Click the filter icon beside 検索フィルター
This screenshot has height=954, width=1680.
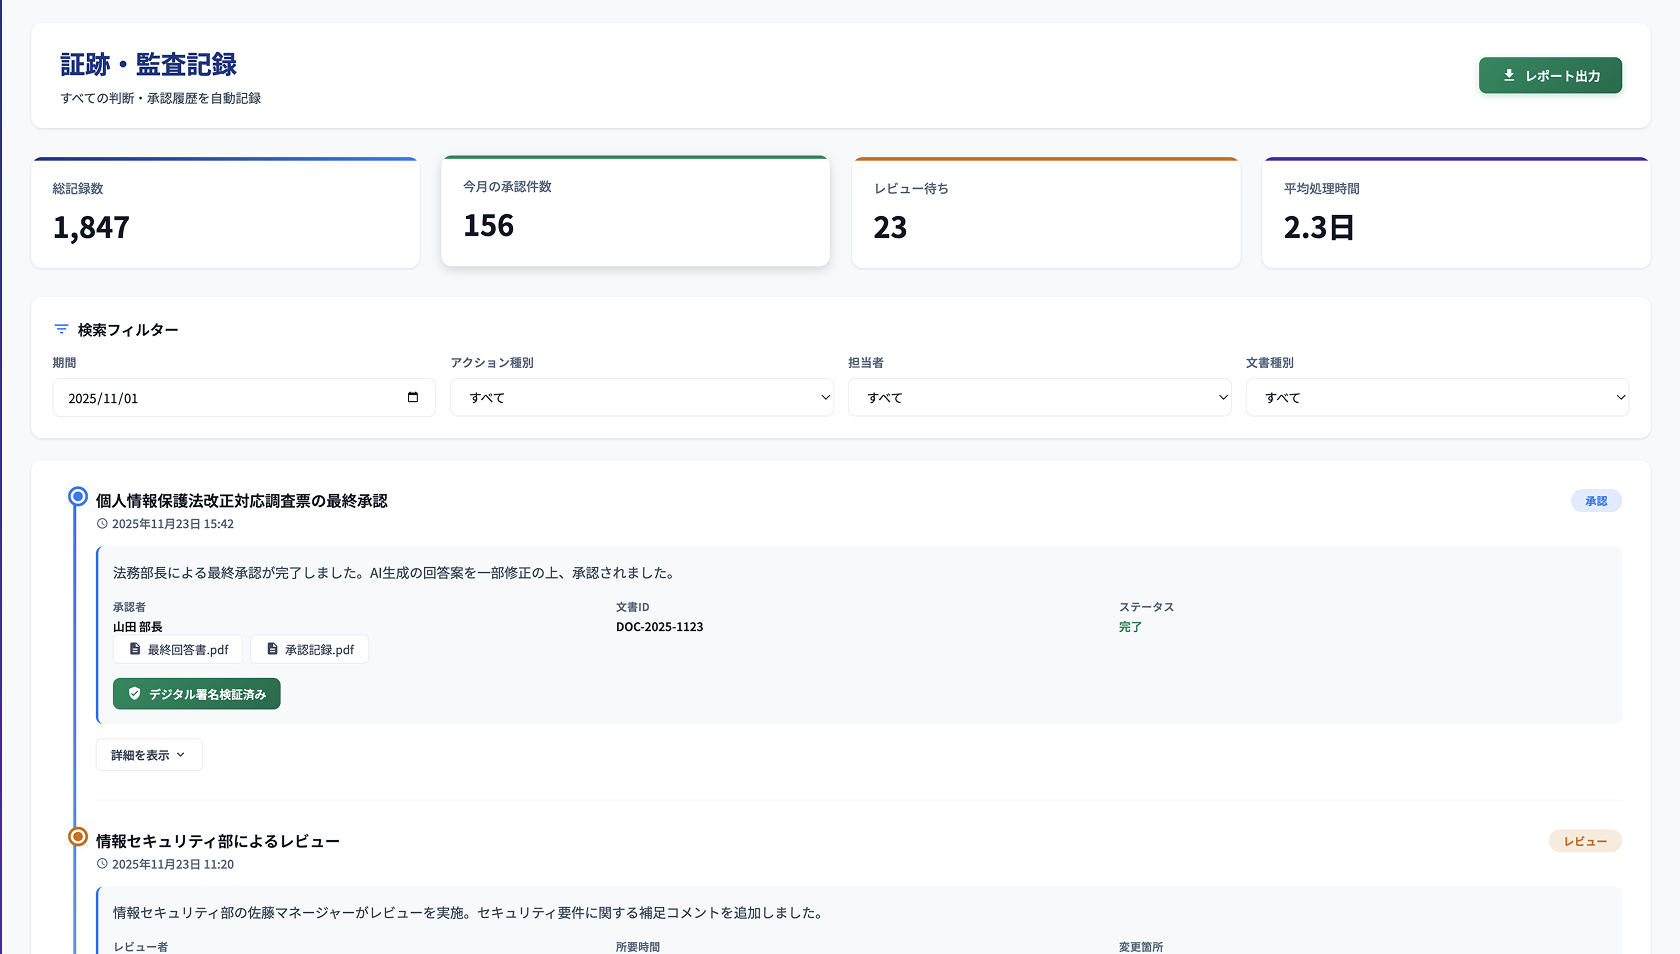tap(61, 329)
